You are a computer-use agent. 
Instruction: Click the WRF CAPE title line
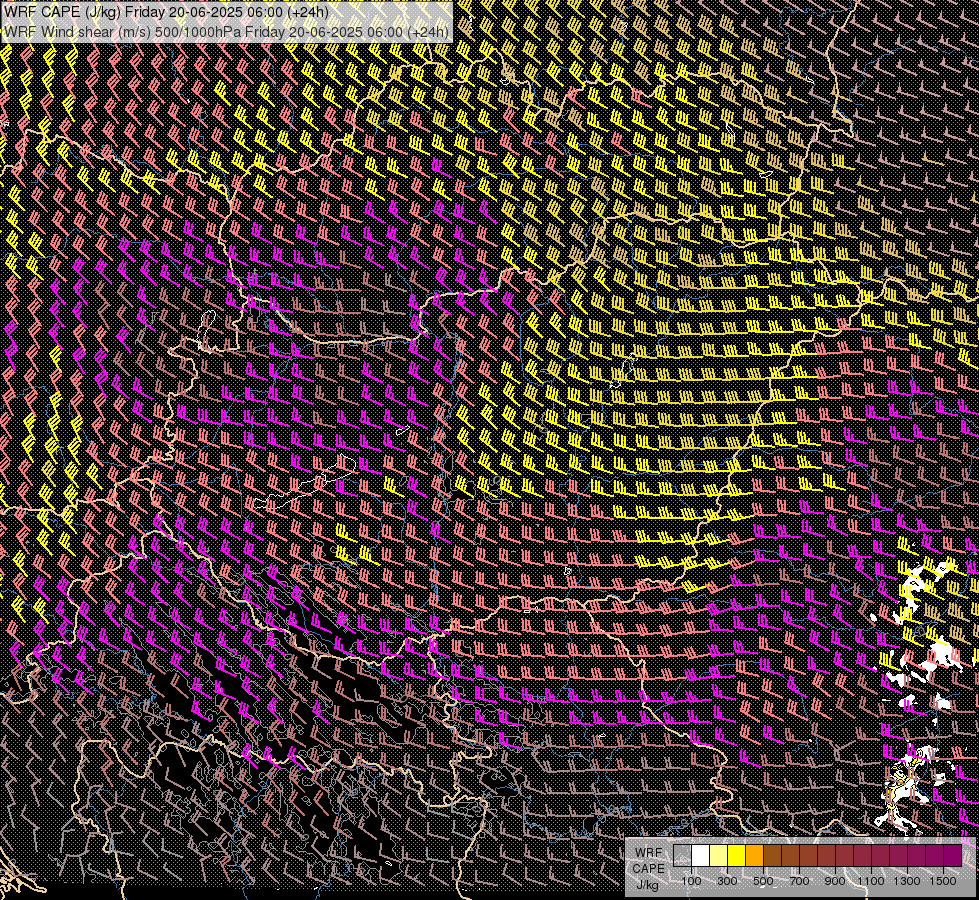(x=166, y=12)
